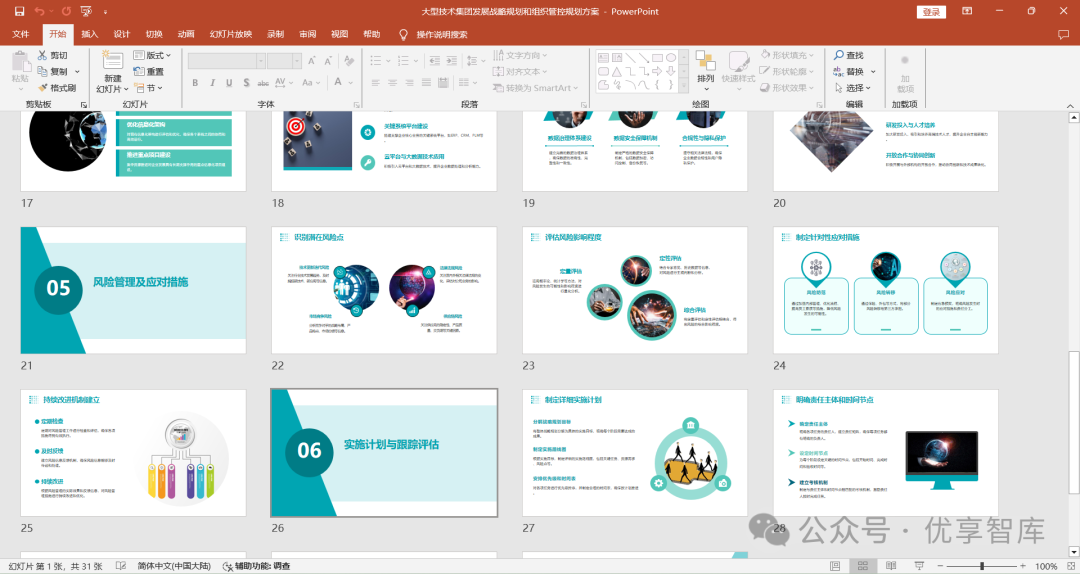Click the Ribbon Display Options icon

[967, 11]
